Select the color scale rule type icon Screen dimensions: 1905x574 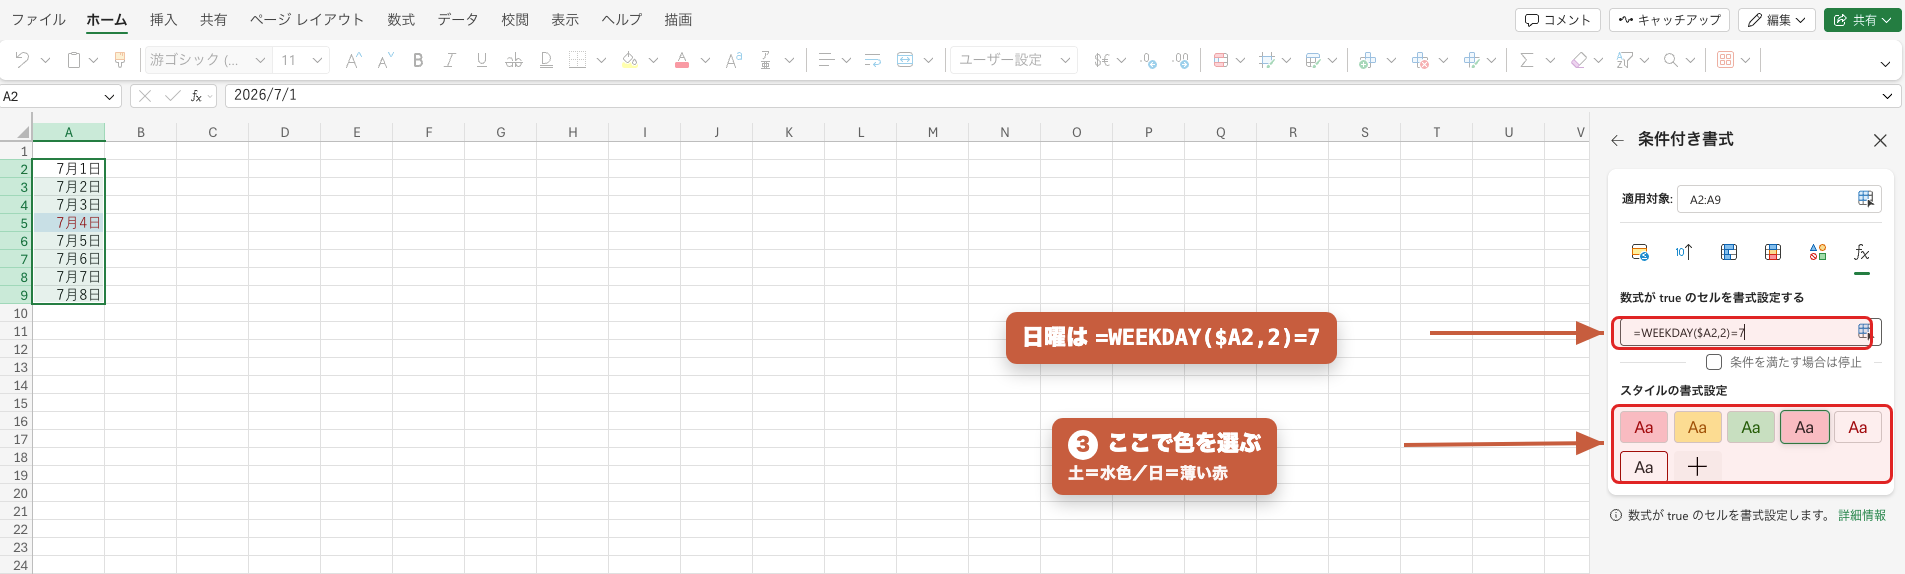pos(1773,252)
